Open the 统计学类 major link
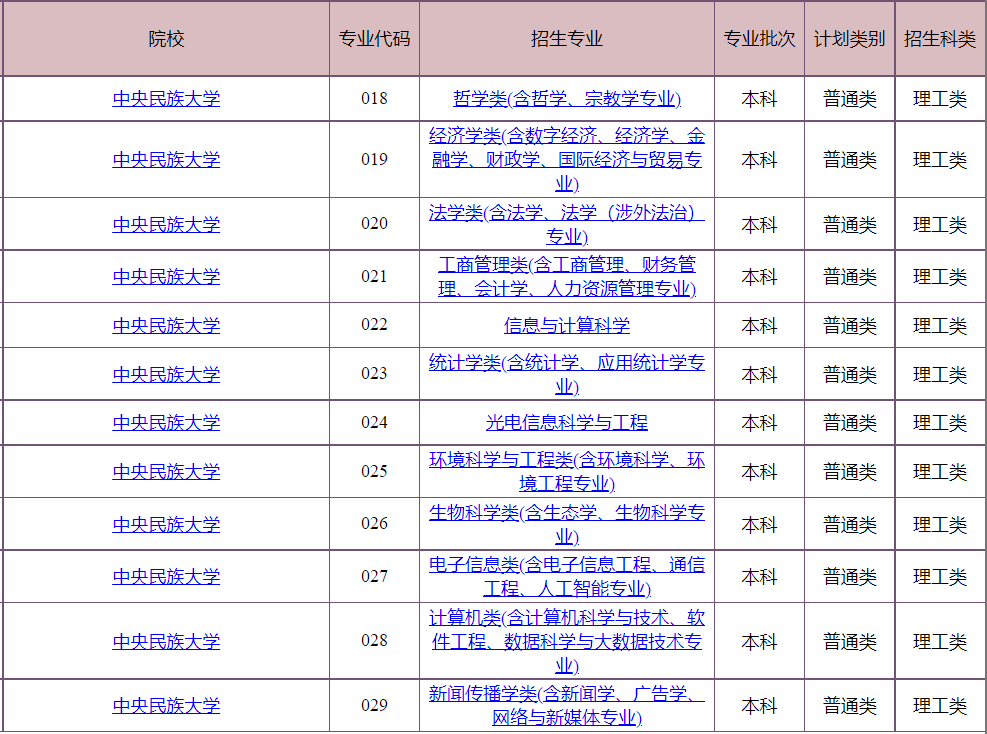987x734 pixels. [x=567, y=375]
